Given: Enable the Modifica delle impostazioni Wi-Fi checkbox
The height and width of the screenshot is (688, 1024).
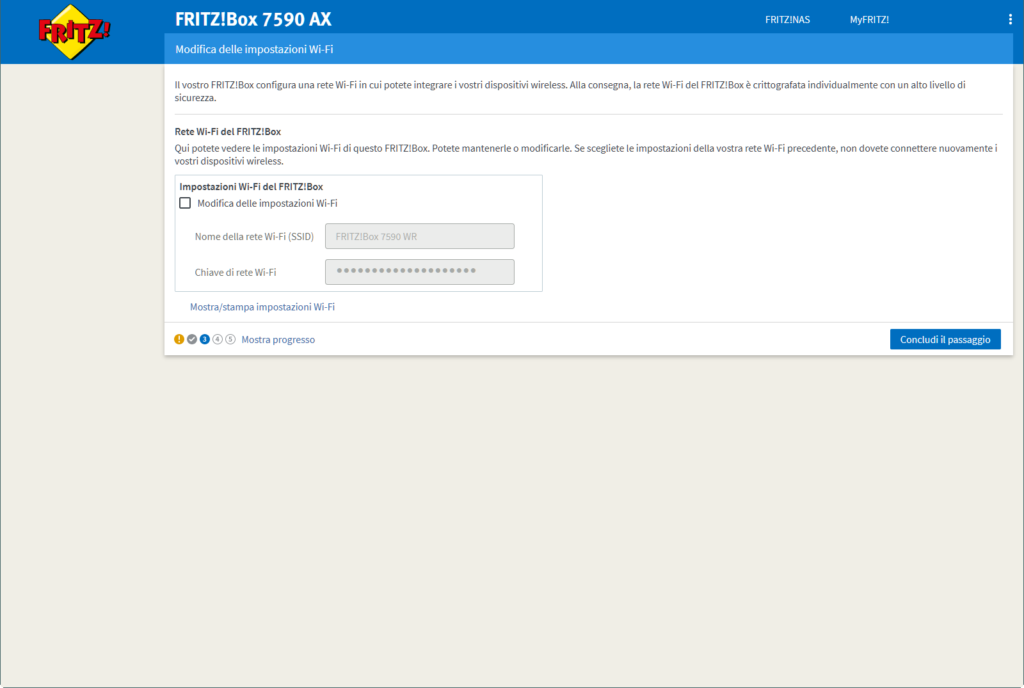Looking at the screenshot, I should (185, 202).
